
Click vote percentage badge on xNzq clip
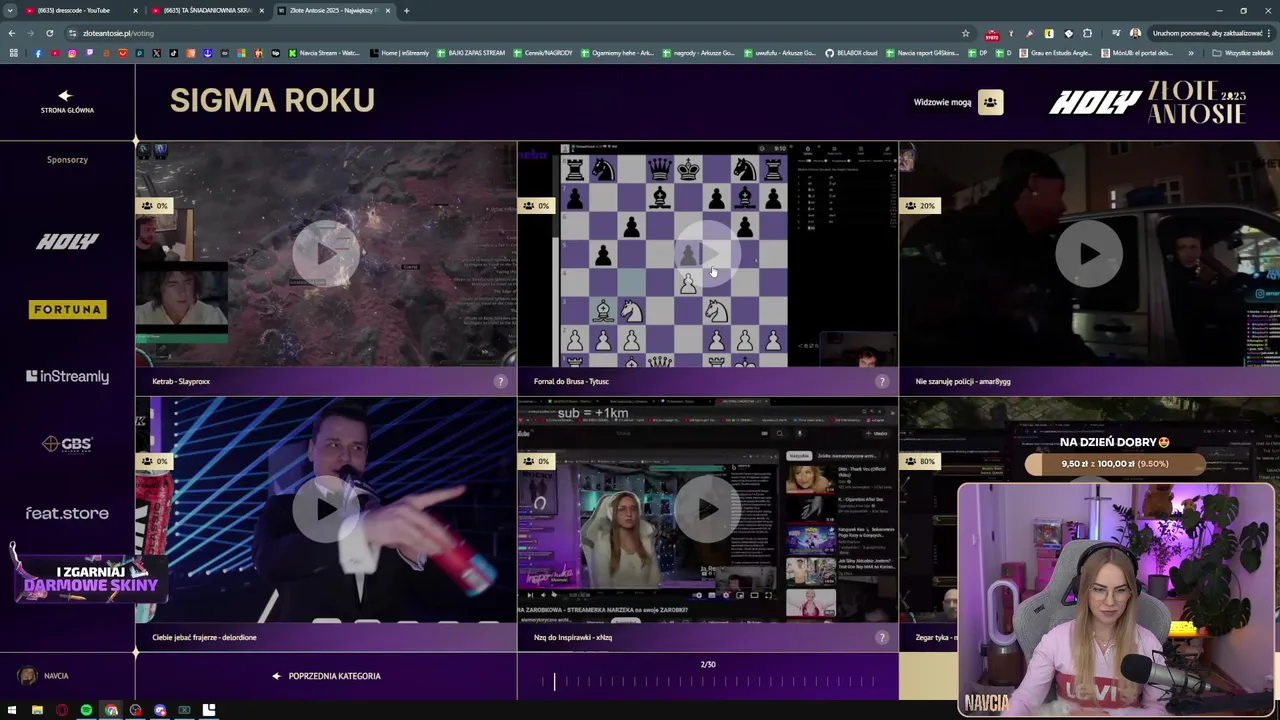(x=536, y=461)
